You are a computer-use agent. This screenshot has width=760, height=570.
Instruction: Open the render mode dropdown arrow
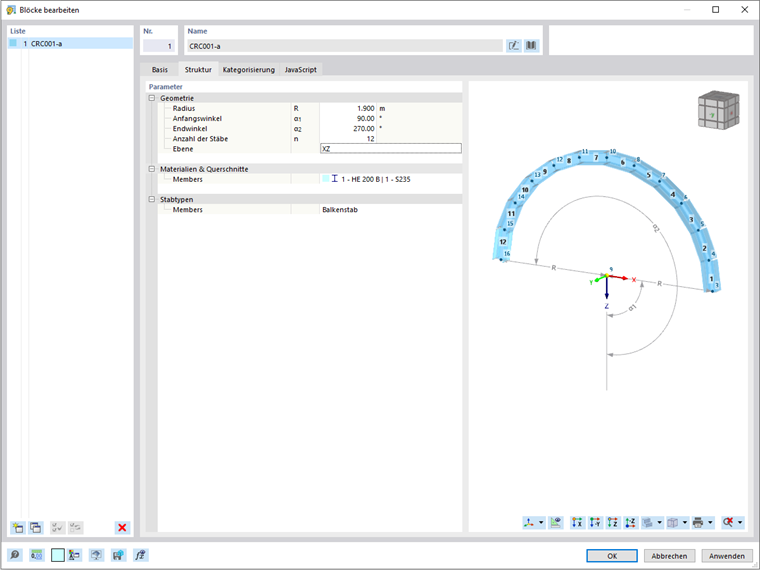pyautogui.click(x=660, y=522)
